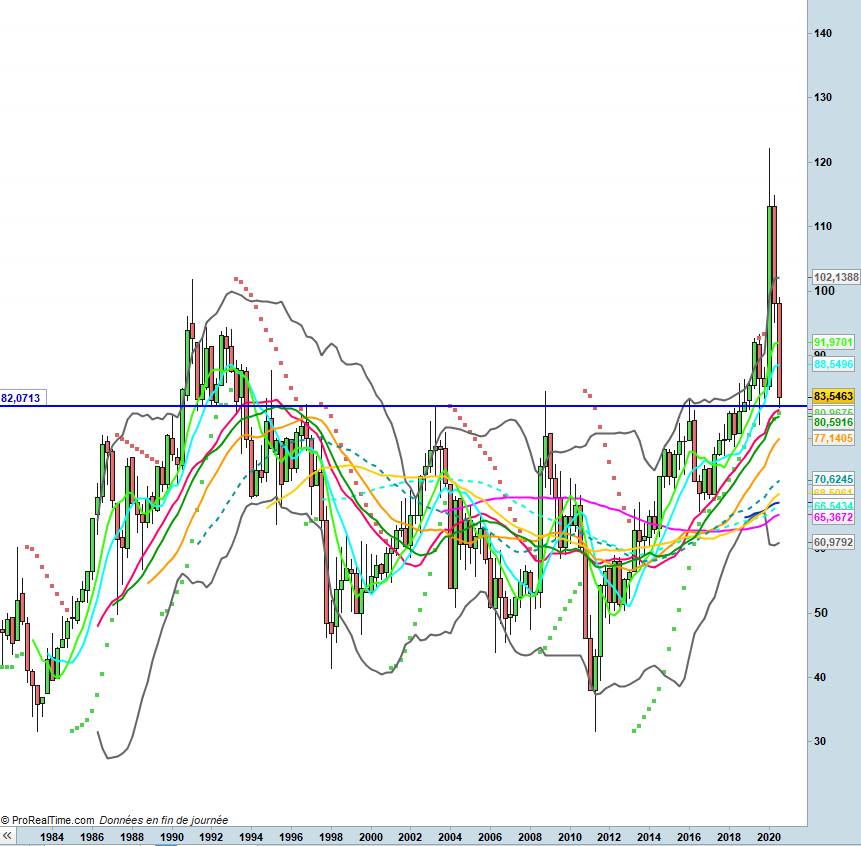The image size is (861, 846).
Task: Click the 110 price axis tick
Action: coord(823,226)
